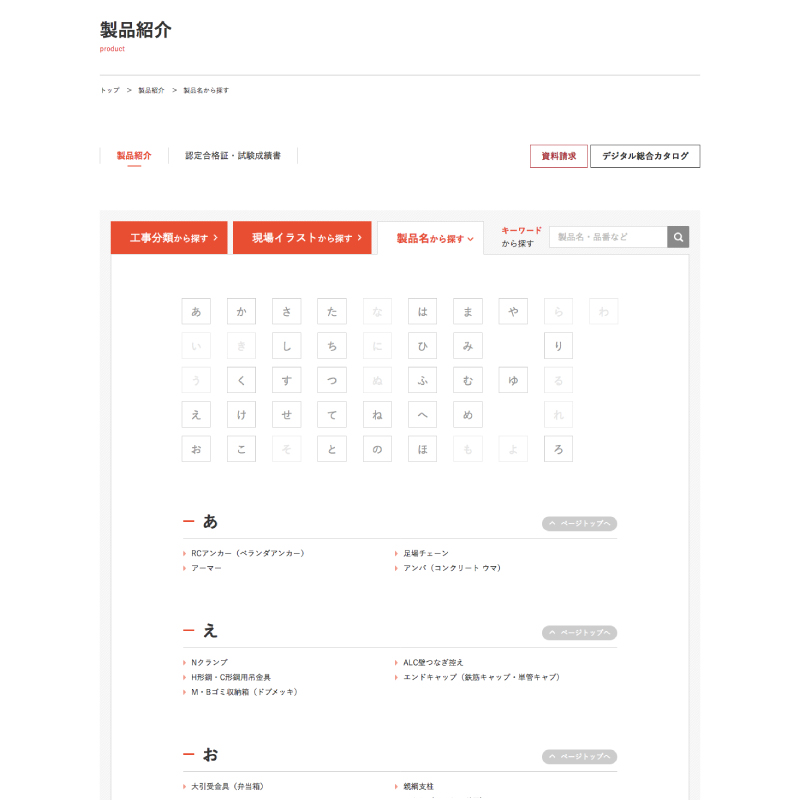Jump to the ね kana index
The image size is (800, 800).
coord(377,415)
